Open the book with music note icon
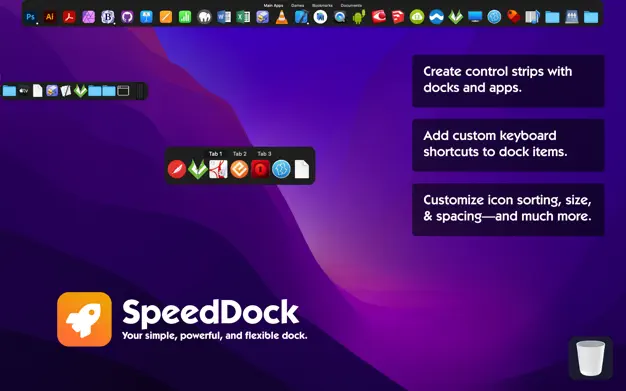The image size is (626, 391). (x=533, y=17)
